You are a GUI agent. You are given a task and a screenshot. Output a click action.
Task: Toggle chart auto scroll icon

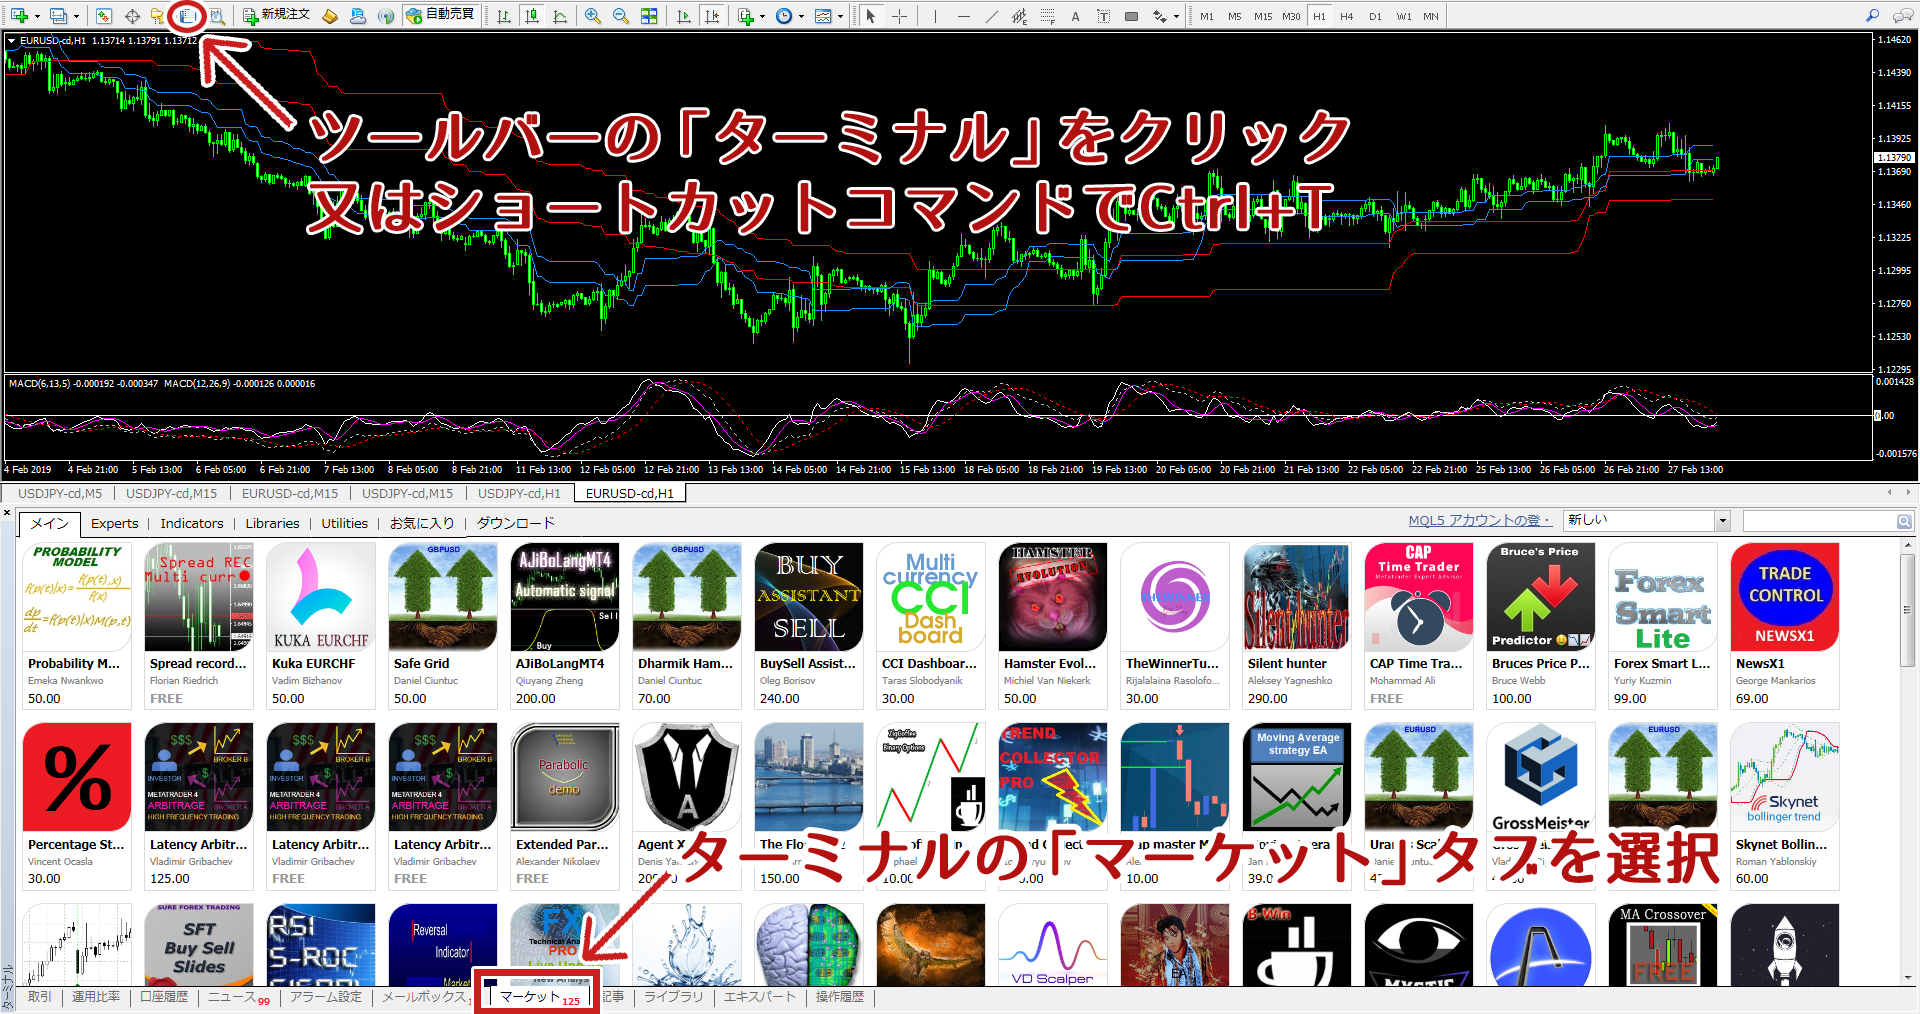[x=684, y=16]
